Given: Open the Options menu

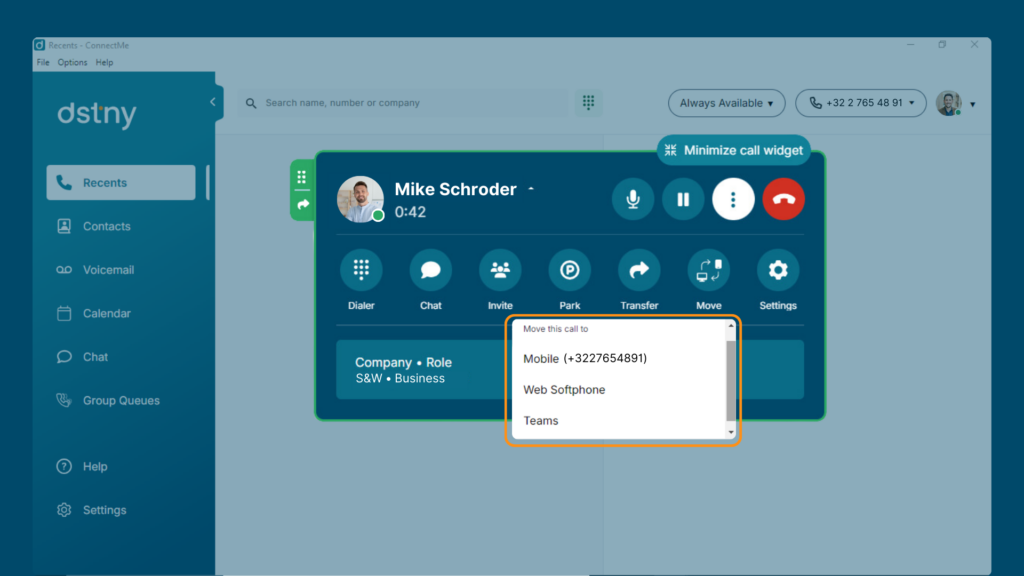Looking at the screenshot, I should pyautogui.click(x=72, y=63).
